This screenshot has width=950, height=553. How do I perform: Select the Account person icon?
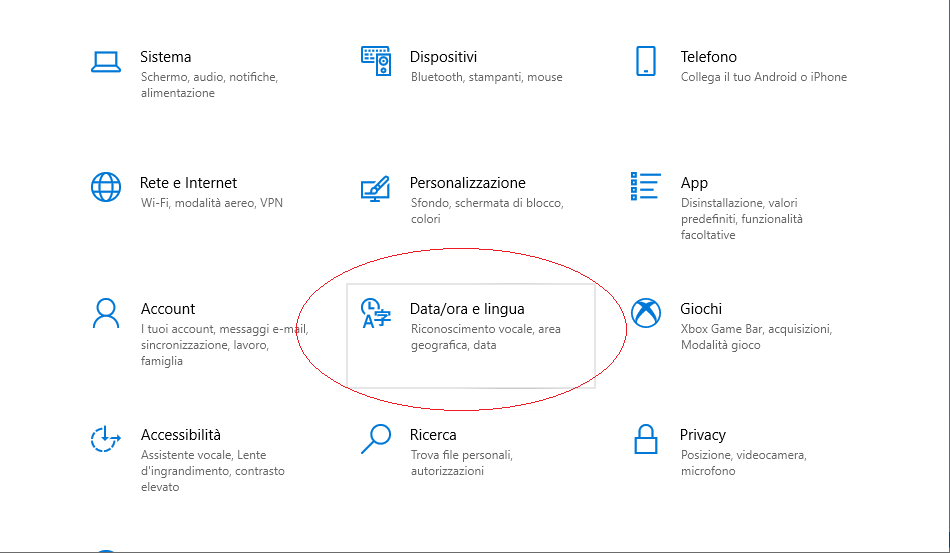tap(106, 313)
